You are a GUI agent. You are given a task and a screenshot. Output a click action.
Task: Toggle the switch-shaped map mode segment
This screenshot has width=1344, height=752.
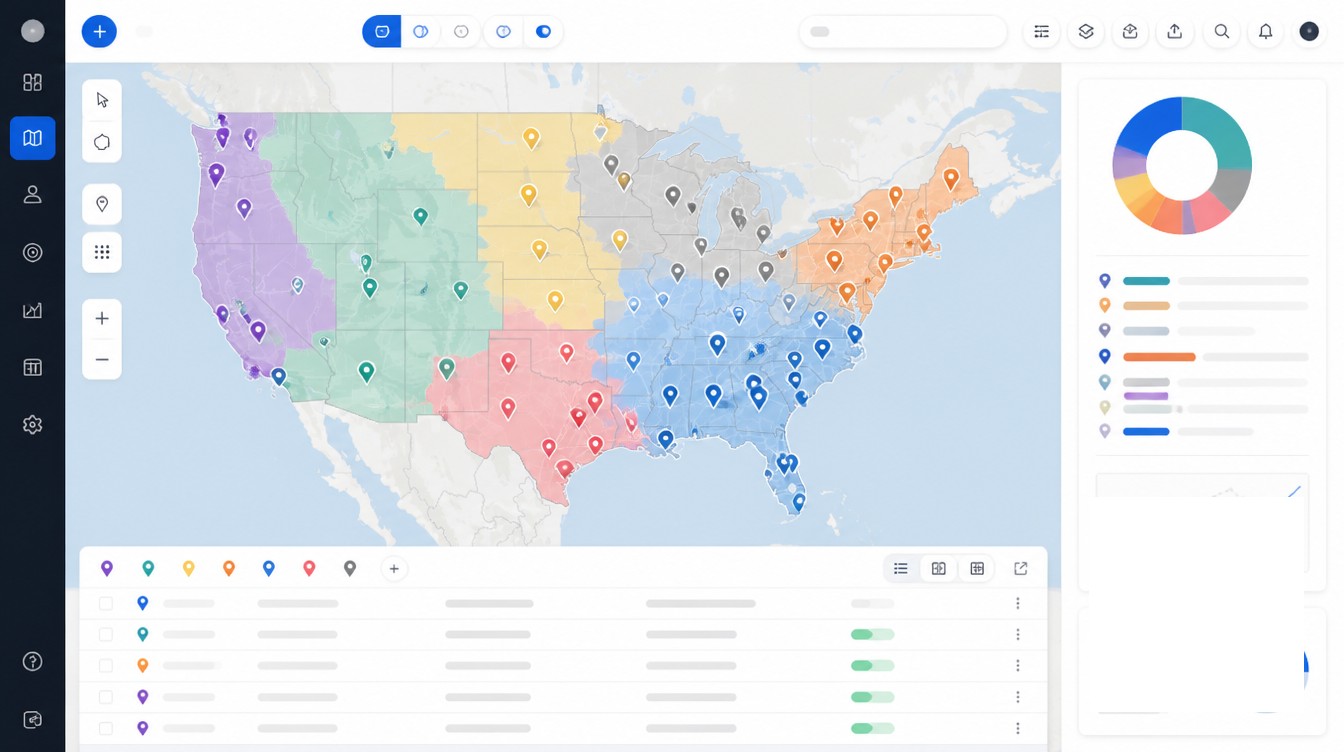point(543,31)
